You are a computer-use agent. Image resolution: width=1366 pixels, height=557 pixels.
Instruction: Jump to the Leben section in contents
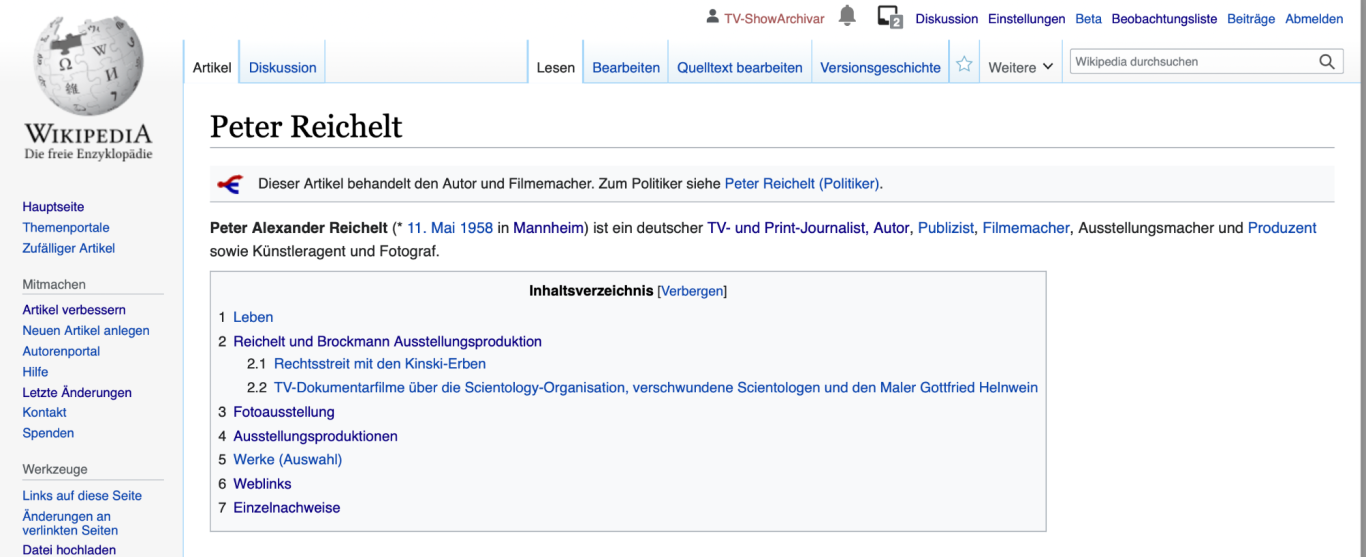pos(253,317)
